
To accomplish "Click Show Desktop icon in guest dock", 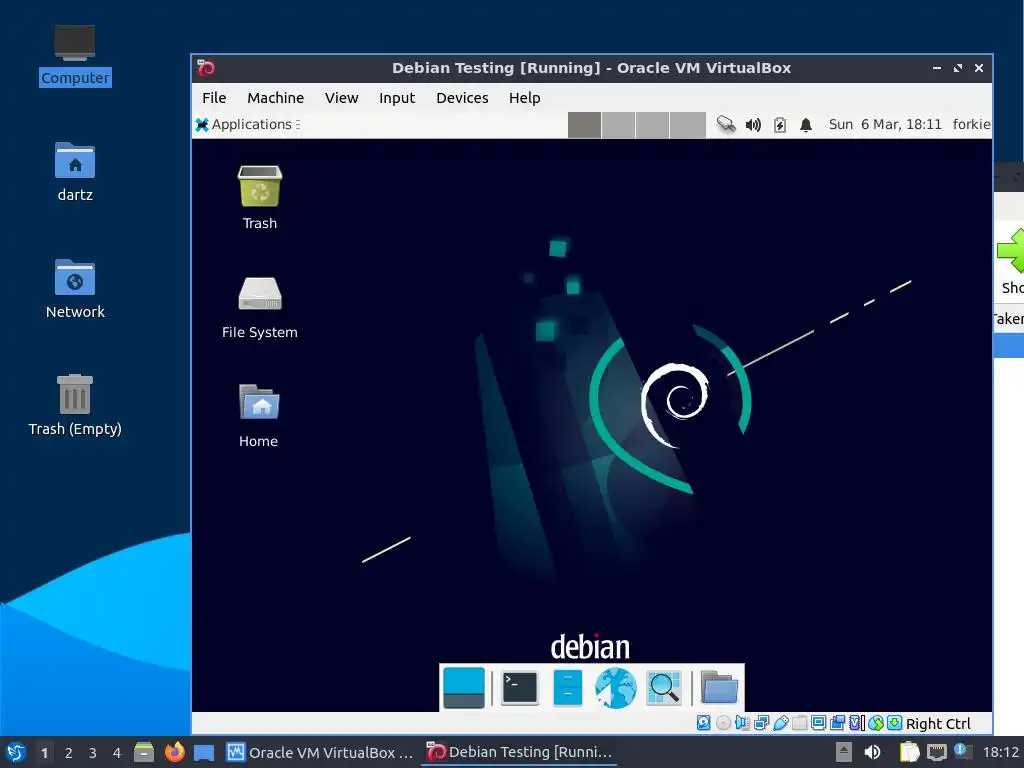I will point(464,688).
